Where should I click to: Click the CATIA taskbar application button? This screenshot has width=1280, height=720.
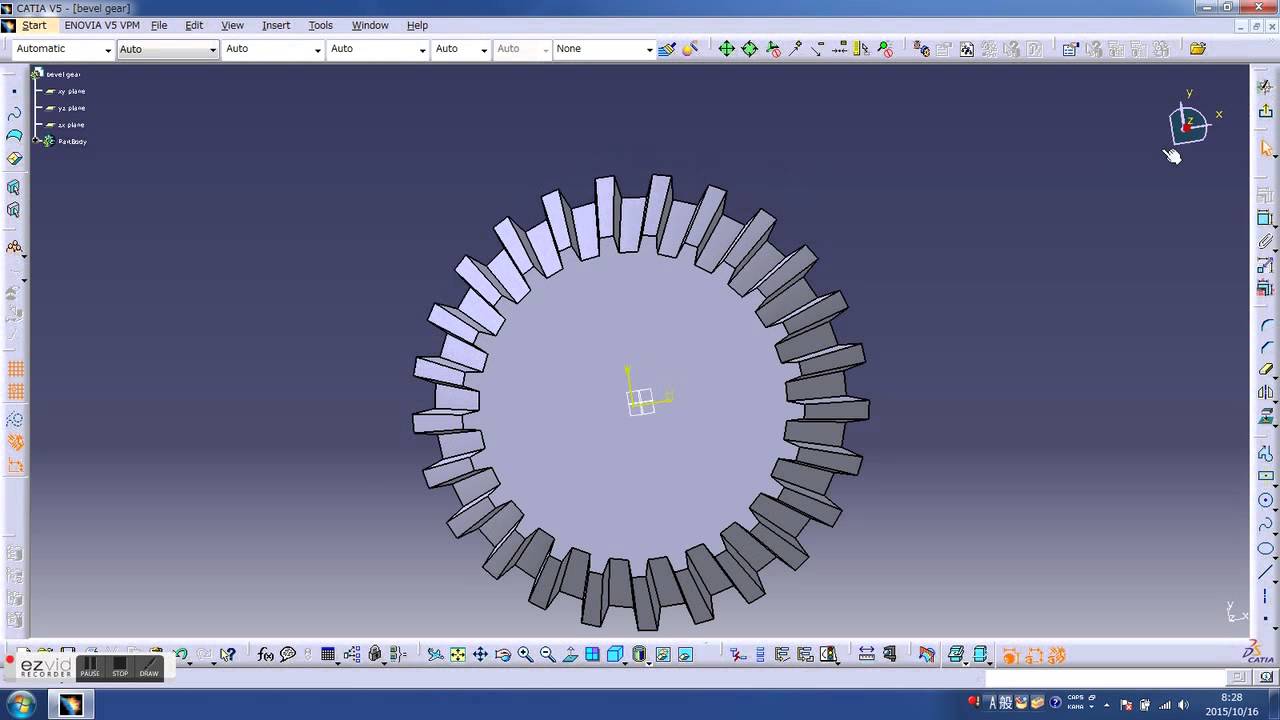(x=70, y=705)
